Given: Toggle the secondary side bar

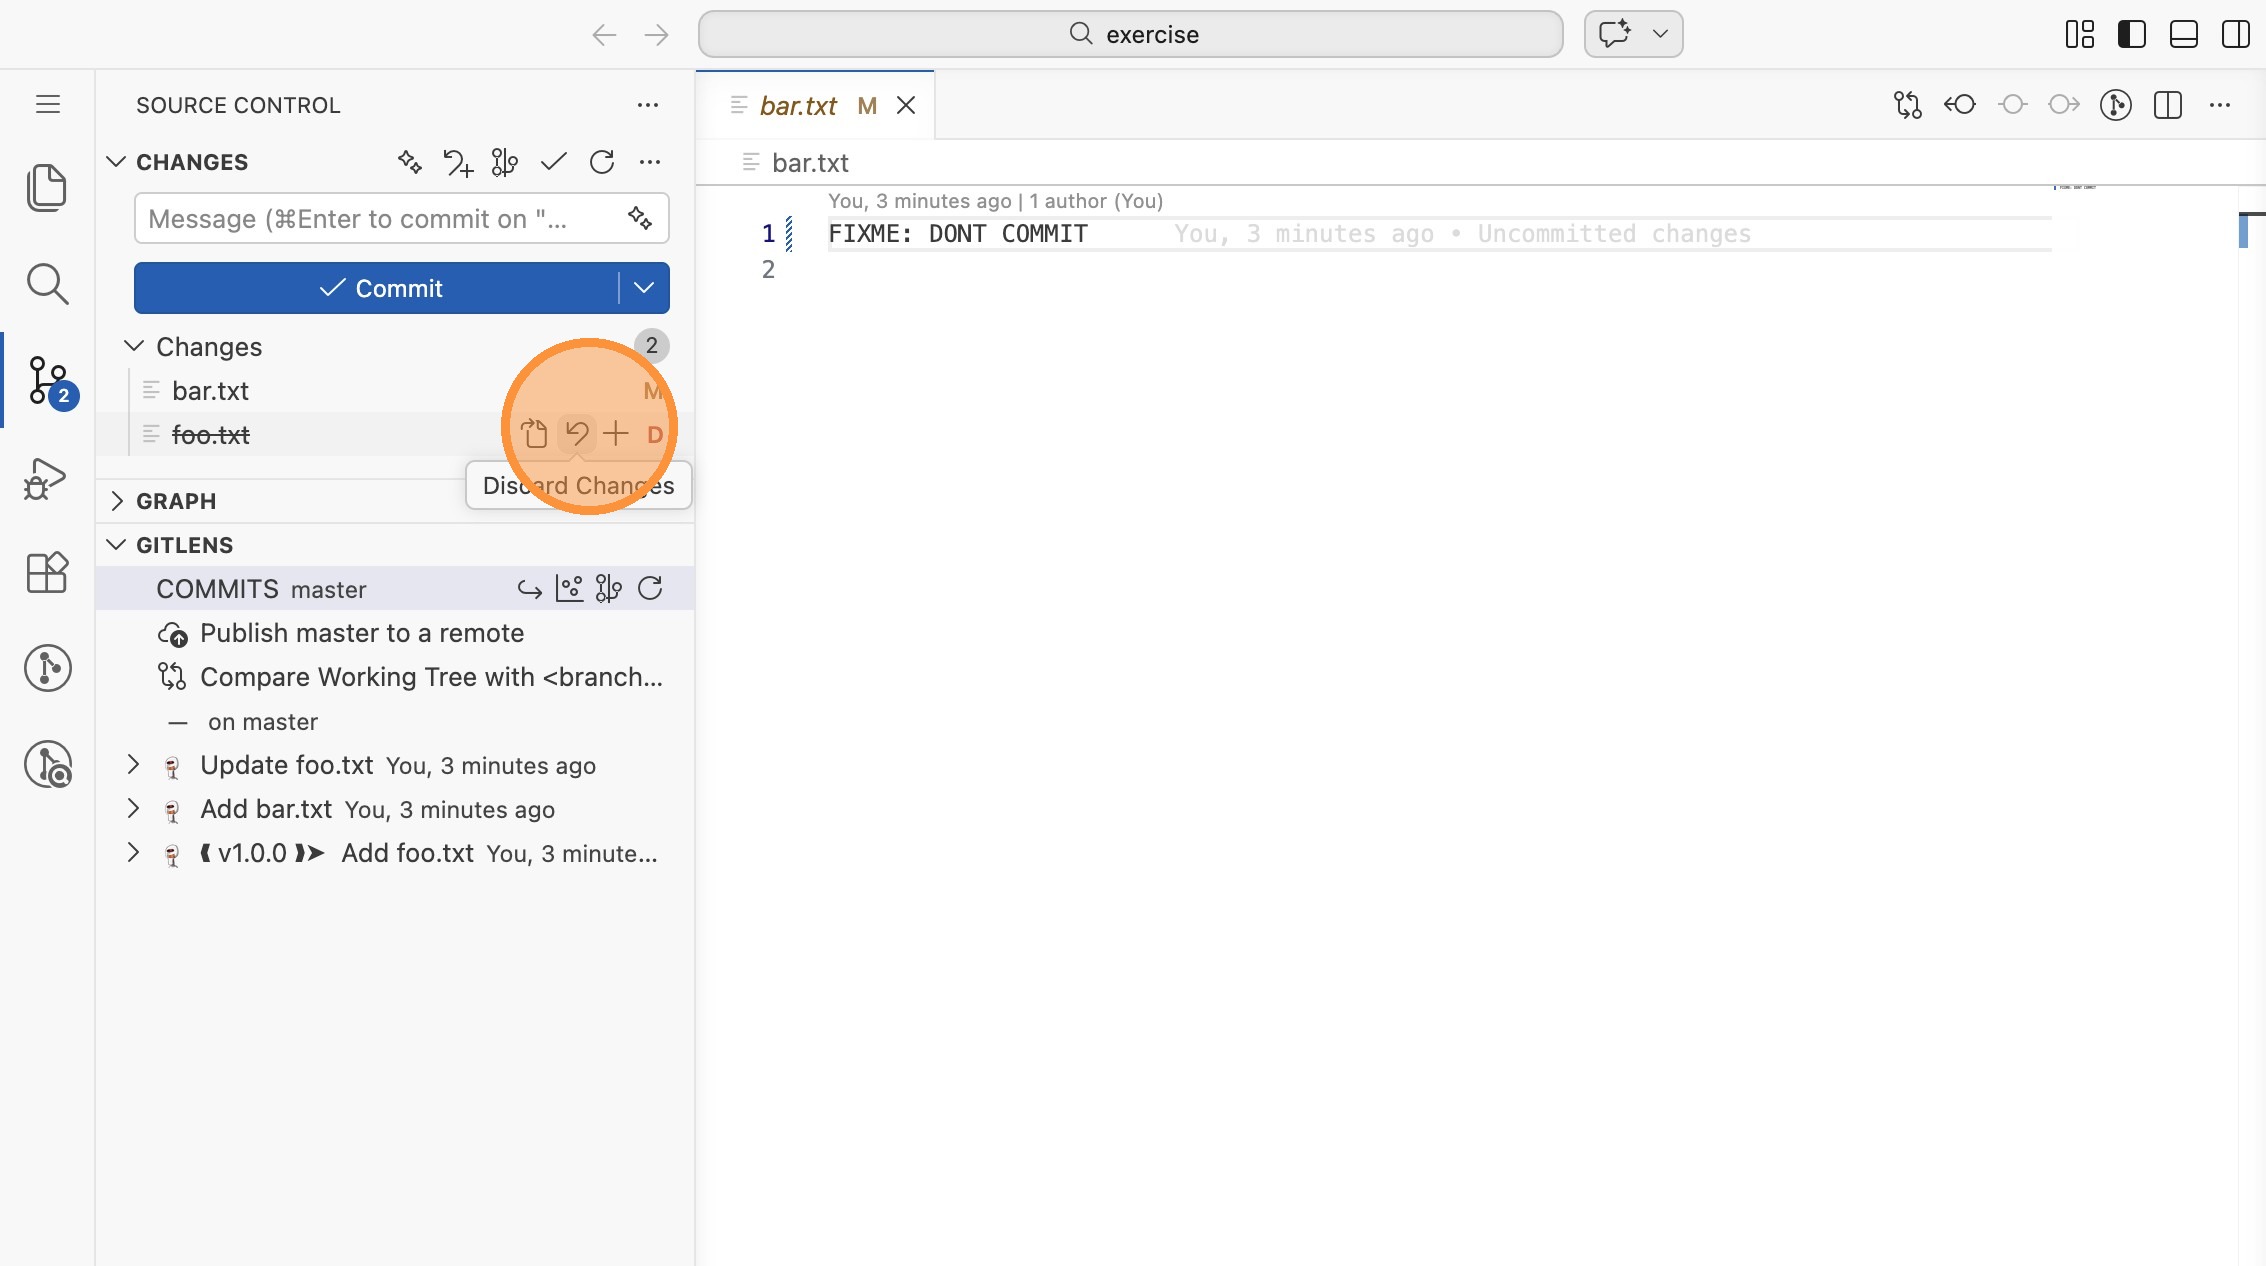Looking at the screenshot, I should click(x=2235, y=34).
